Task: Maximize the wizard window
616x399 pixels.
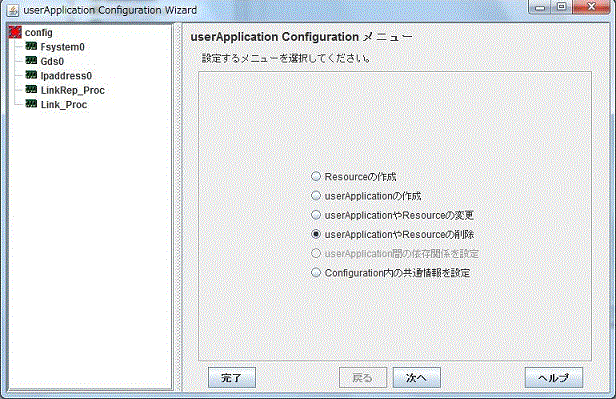Action: (x=562, y=7)
